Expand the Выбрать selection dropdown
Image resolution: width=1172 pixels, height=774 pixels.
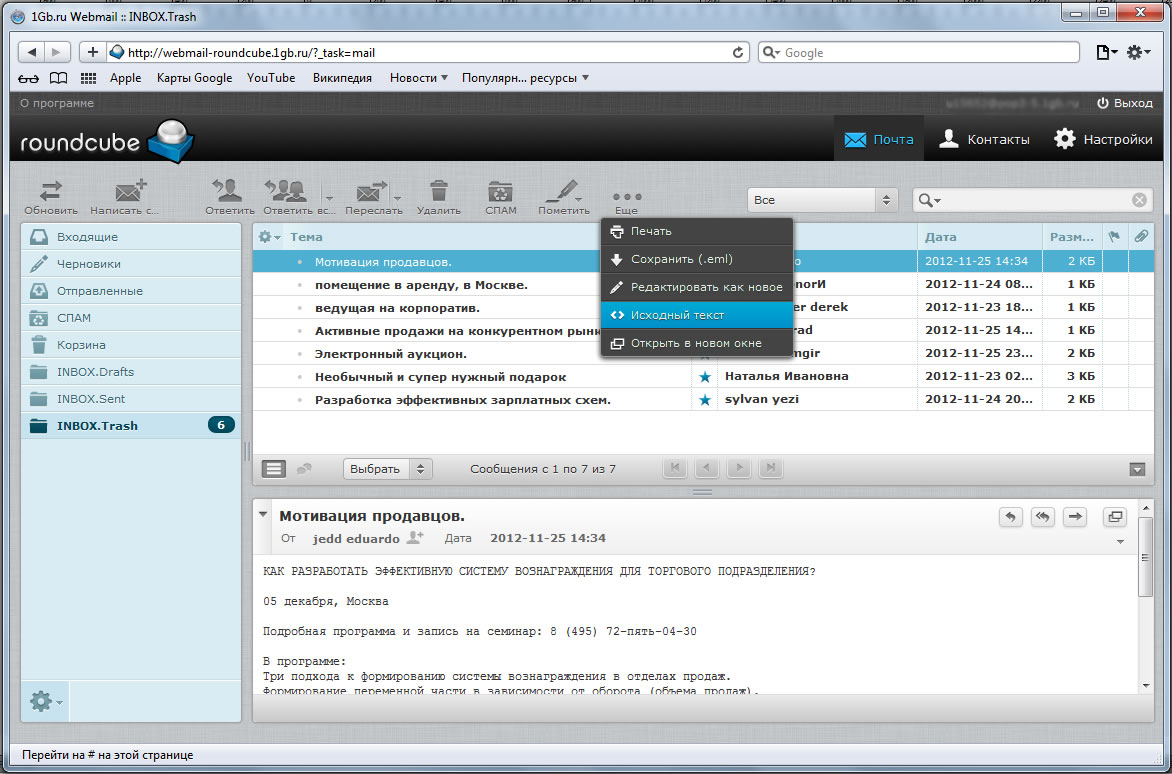pos(387,468)
